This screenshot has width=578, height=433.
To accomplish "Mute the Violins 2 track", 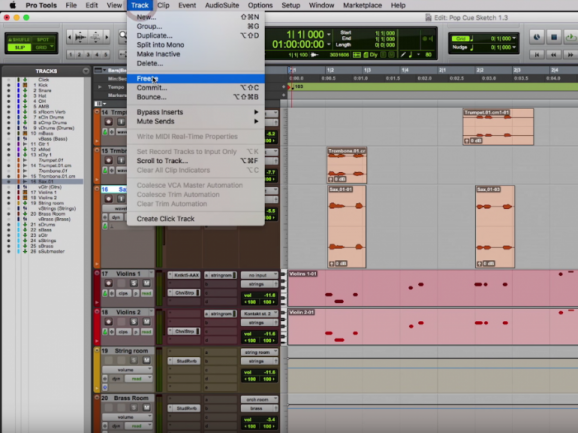I will (146, 321).
